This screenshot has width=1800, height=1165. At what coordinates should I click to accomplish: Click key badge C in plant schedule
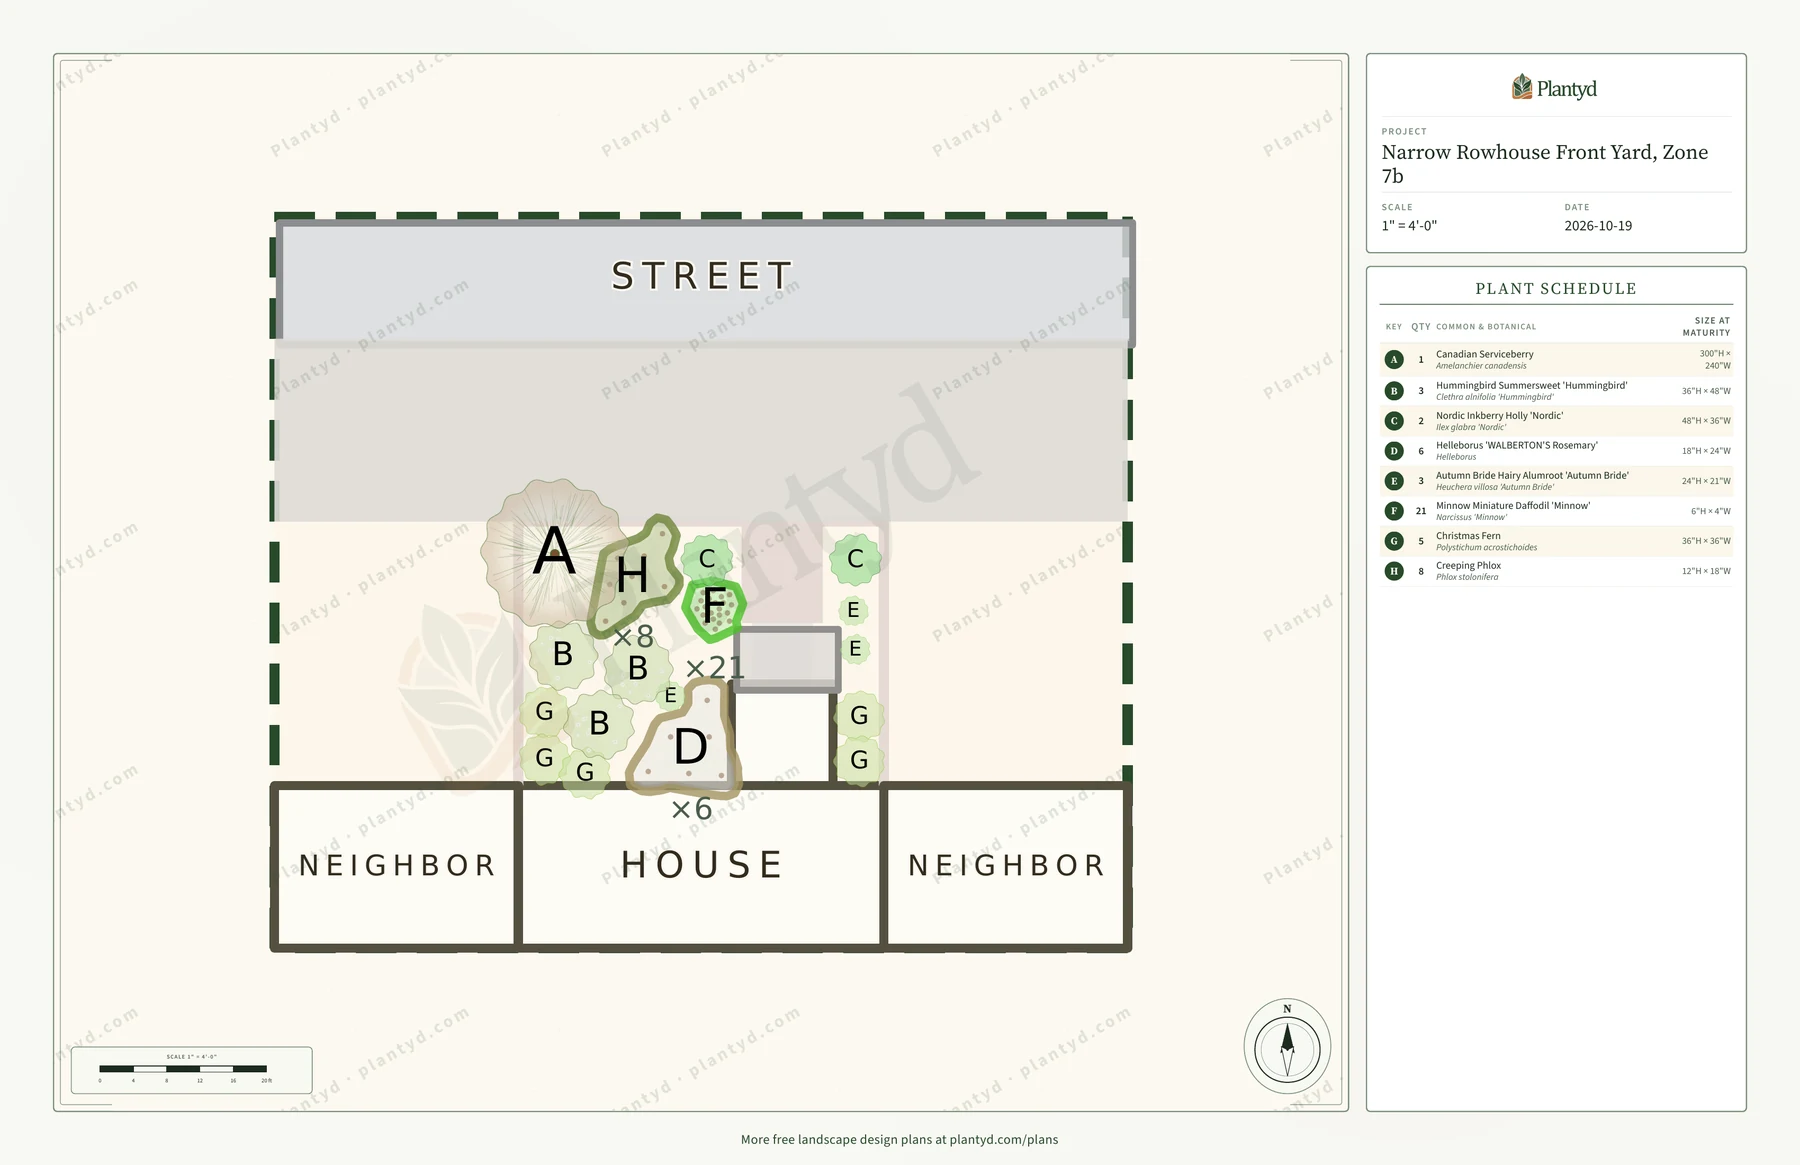(x=1394, y=421)
